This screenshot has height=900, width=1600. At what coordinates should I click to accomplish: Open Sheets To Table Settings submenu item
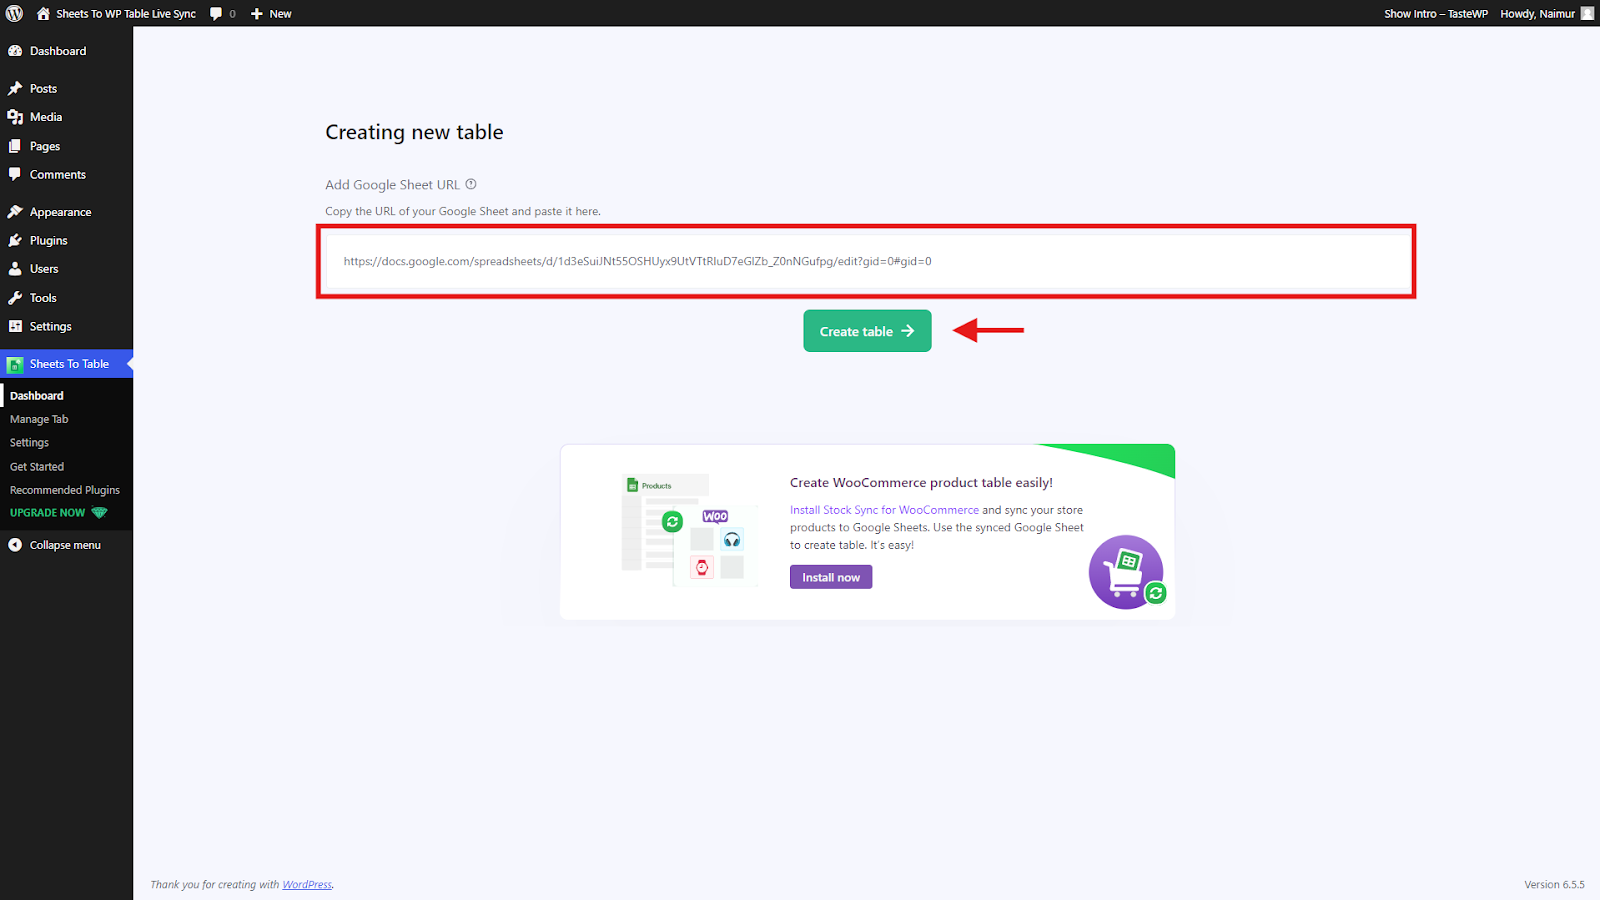pos(29,443)
